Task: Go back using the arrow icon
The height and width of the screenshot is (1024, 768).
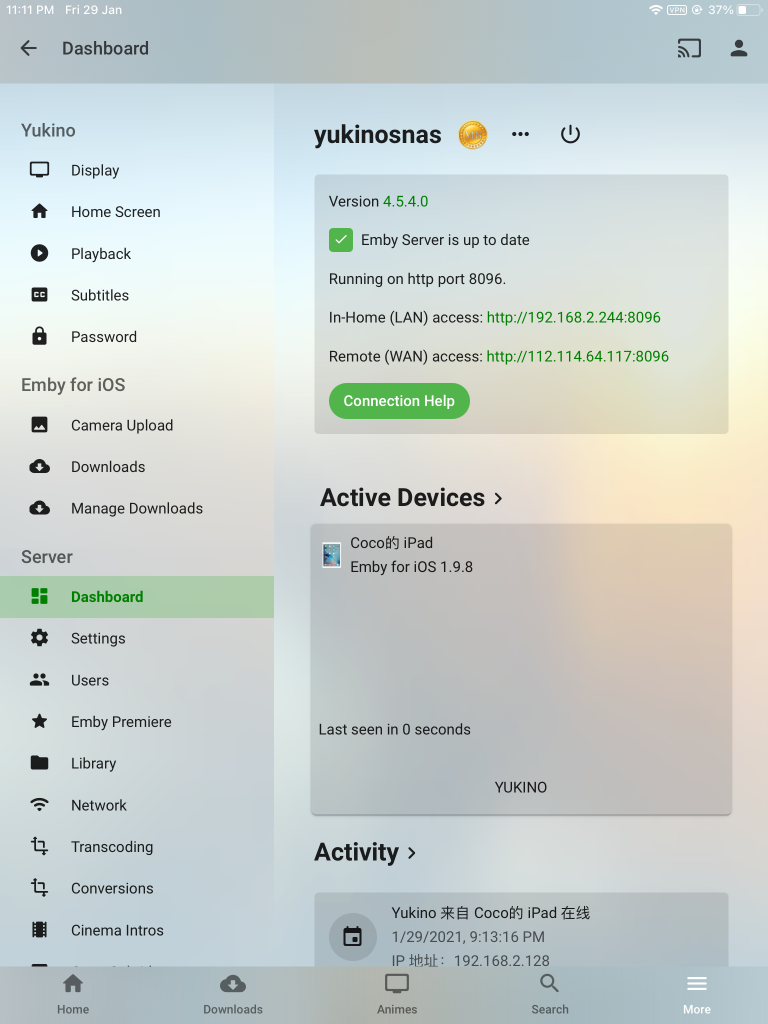Action: pyautogui.click(x=29, y=48)
